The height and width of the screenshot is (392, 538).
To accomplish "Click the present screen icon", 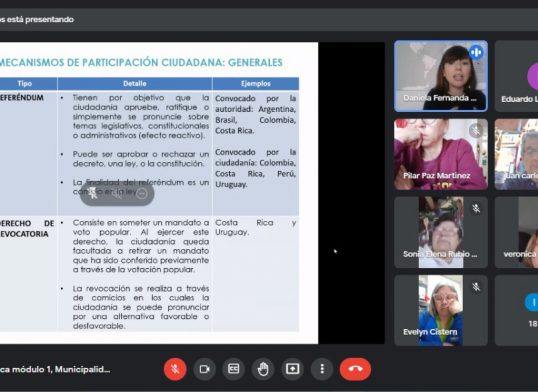I will (x=292, y=369).
